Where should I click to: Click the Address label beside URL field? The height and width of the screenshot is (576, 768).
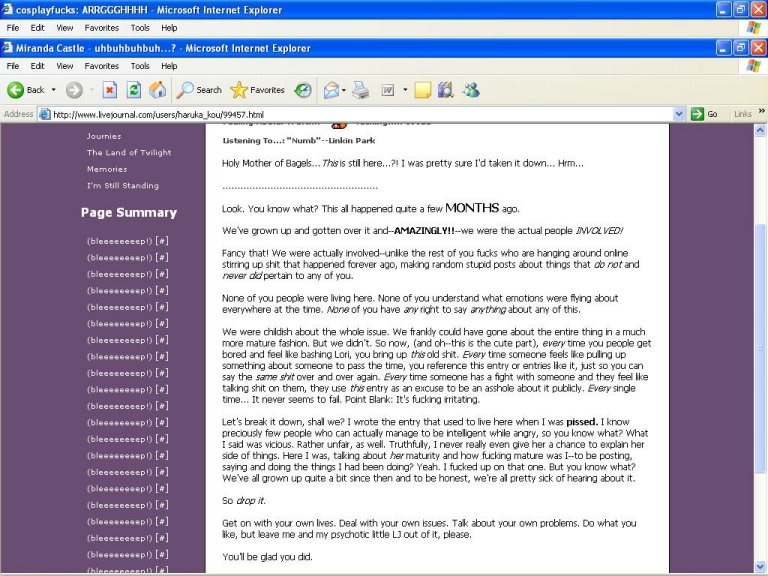pos(18,114)
